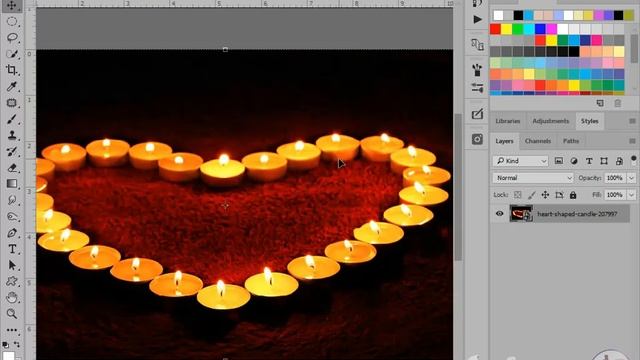
Task: Toggle filter for shape layers
Action: tap(604, 161)
